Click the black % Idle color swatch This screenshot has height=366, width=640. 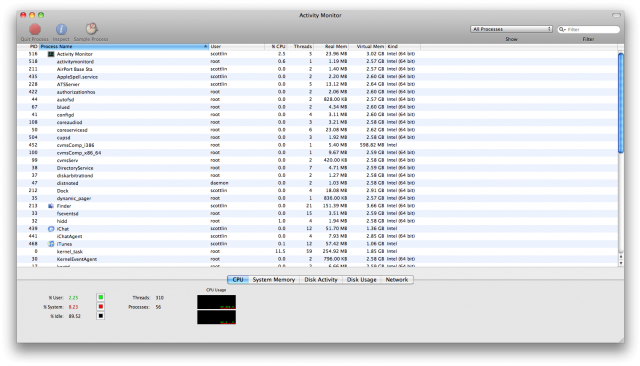coord(100,316)
